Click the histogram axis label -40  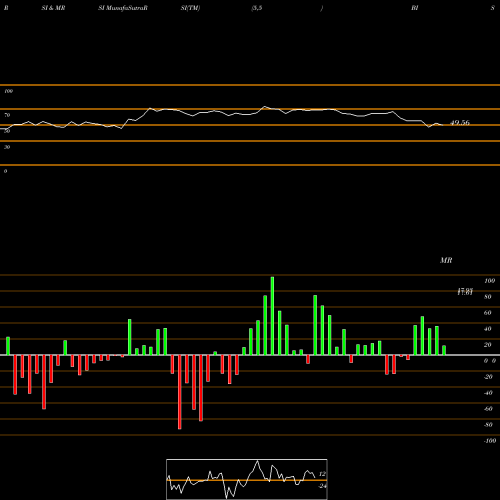pos(488,393)
